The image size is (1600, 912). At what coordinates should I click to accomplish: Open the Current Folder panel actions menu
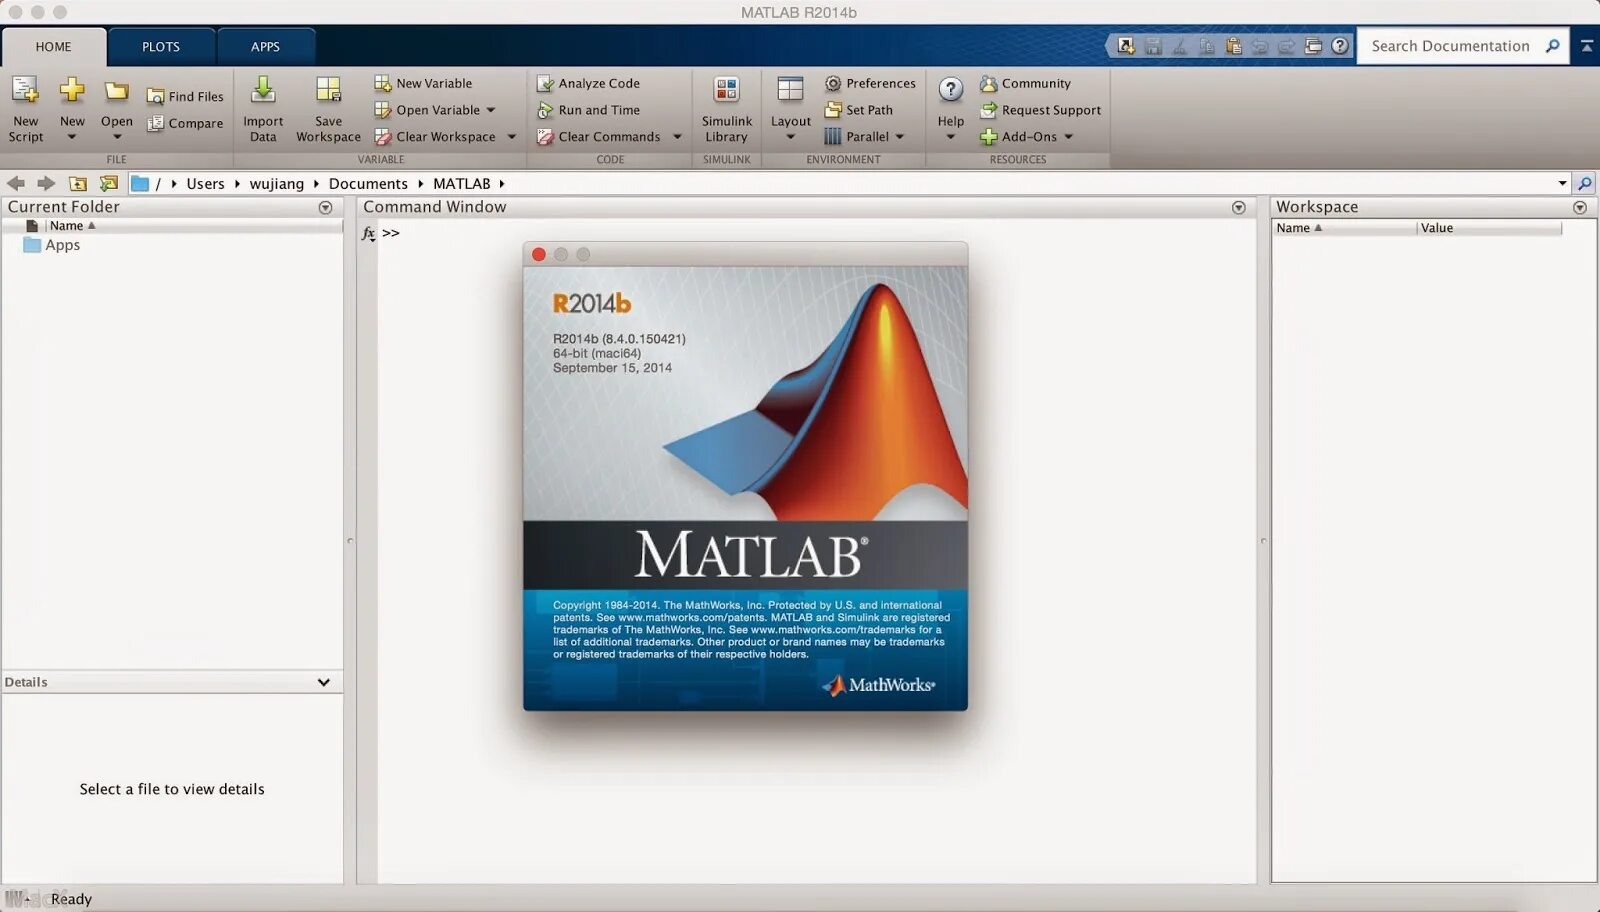pyautogui.click(x=325, y=207)
